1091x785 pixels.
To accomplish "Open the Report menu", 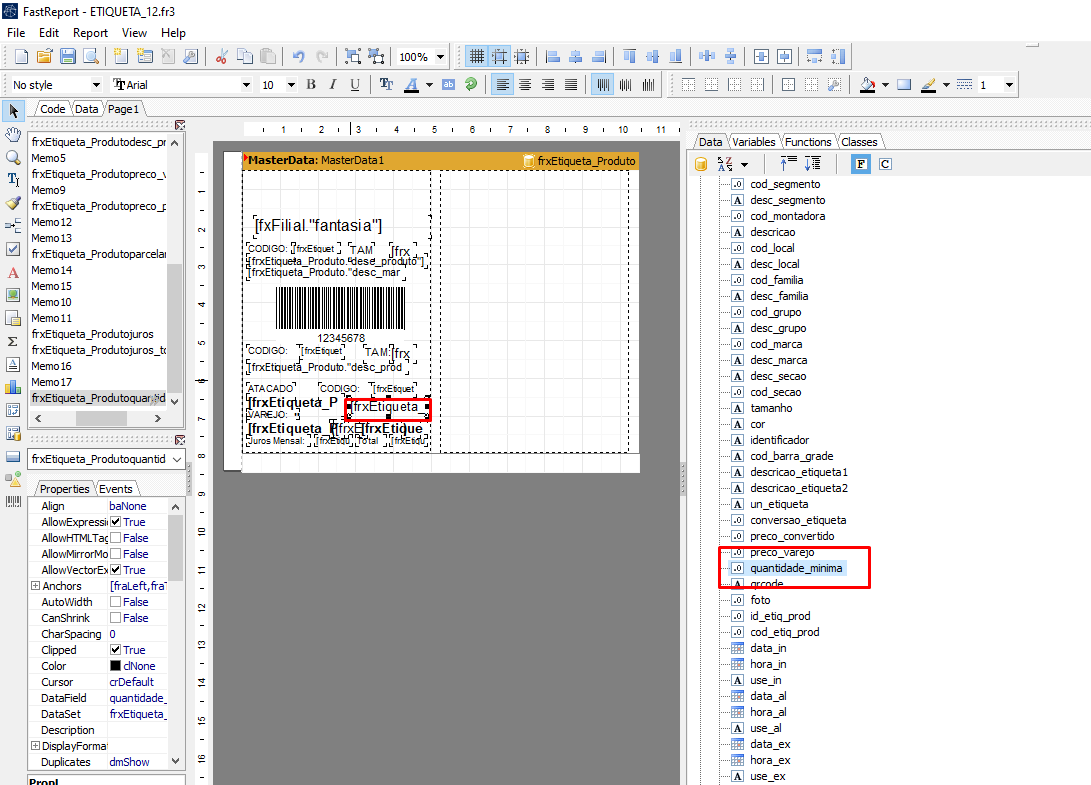I will (x=90, y=33).
